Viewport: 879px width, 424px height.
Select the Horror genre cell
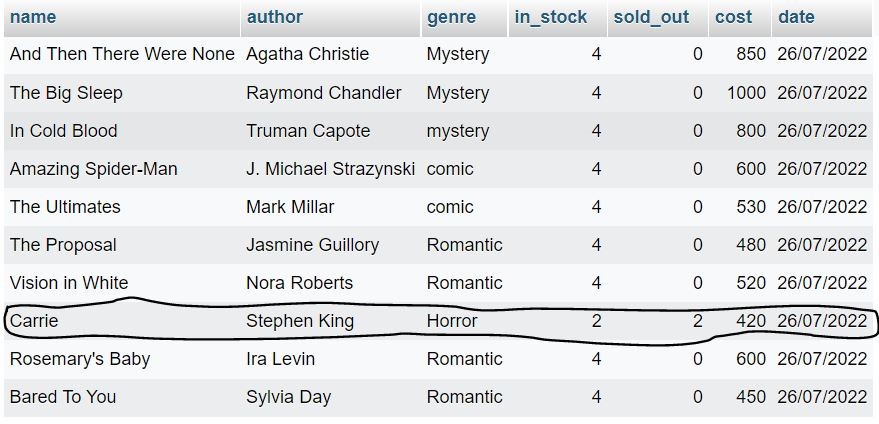452,321
